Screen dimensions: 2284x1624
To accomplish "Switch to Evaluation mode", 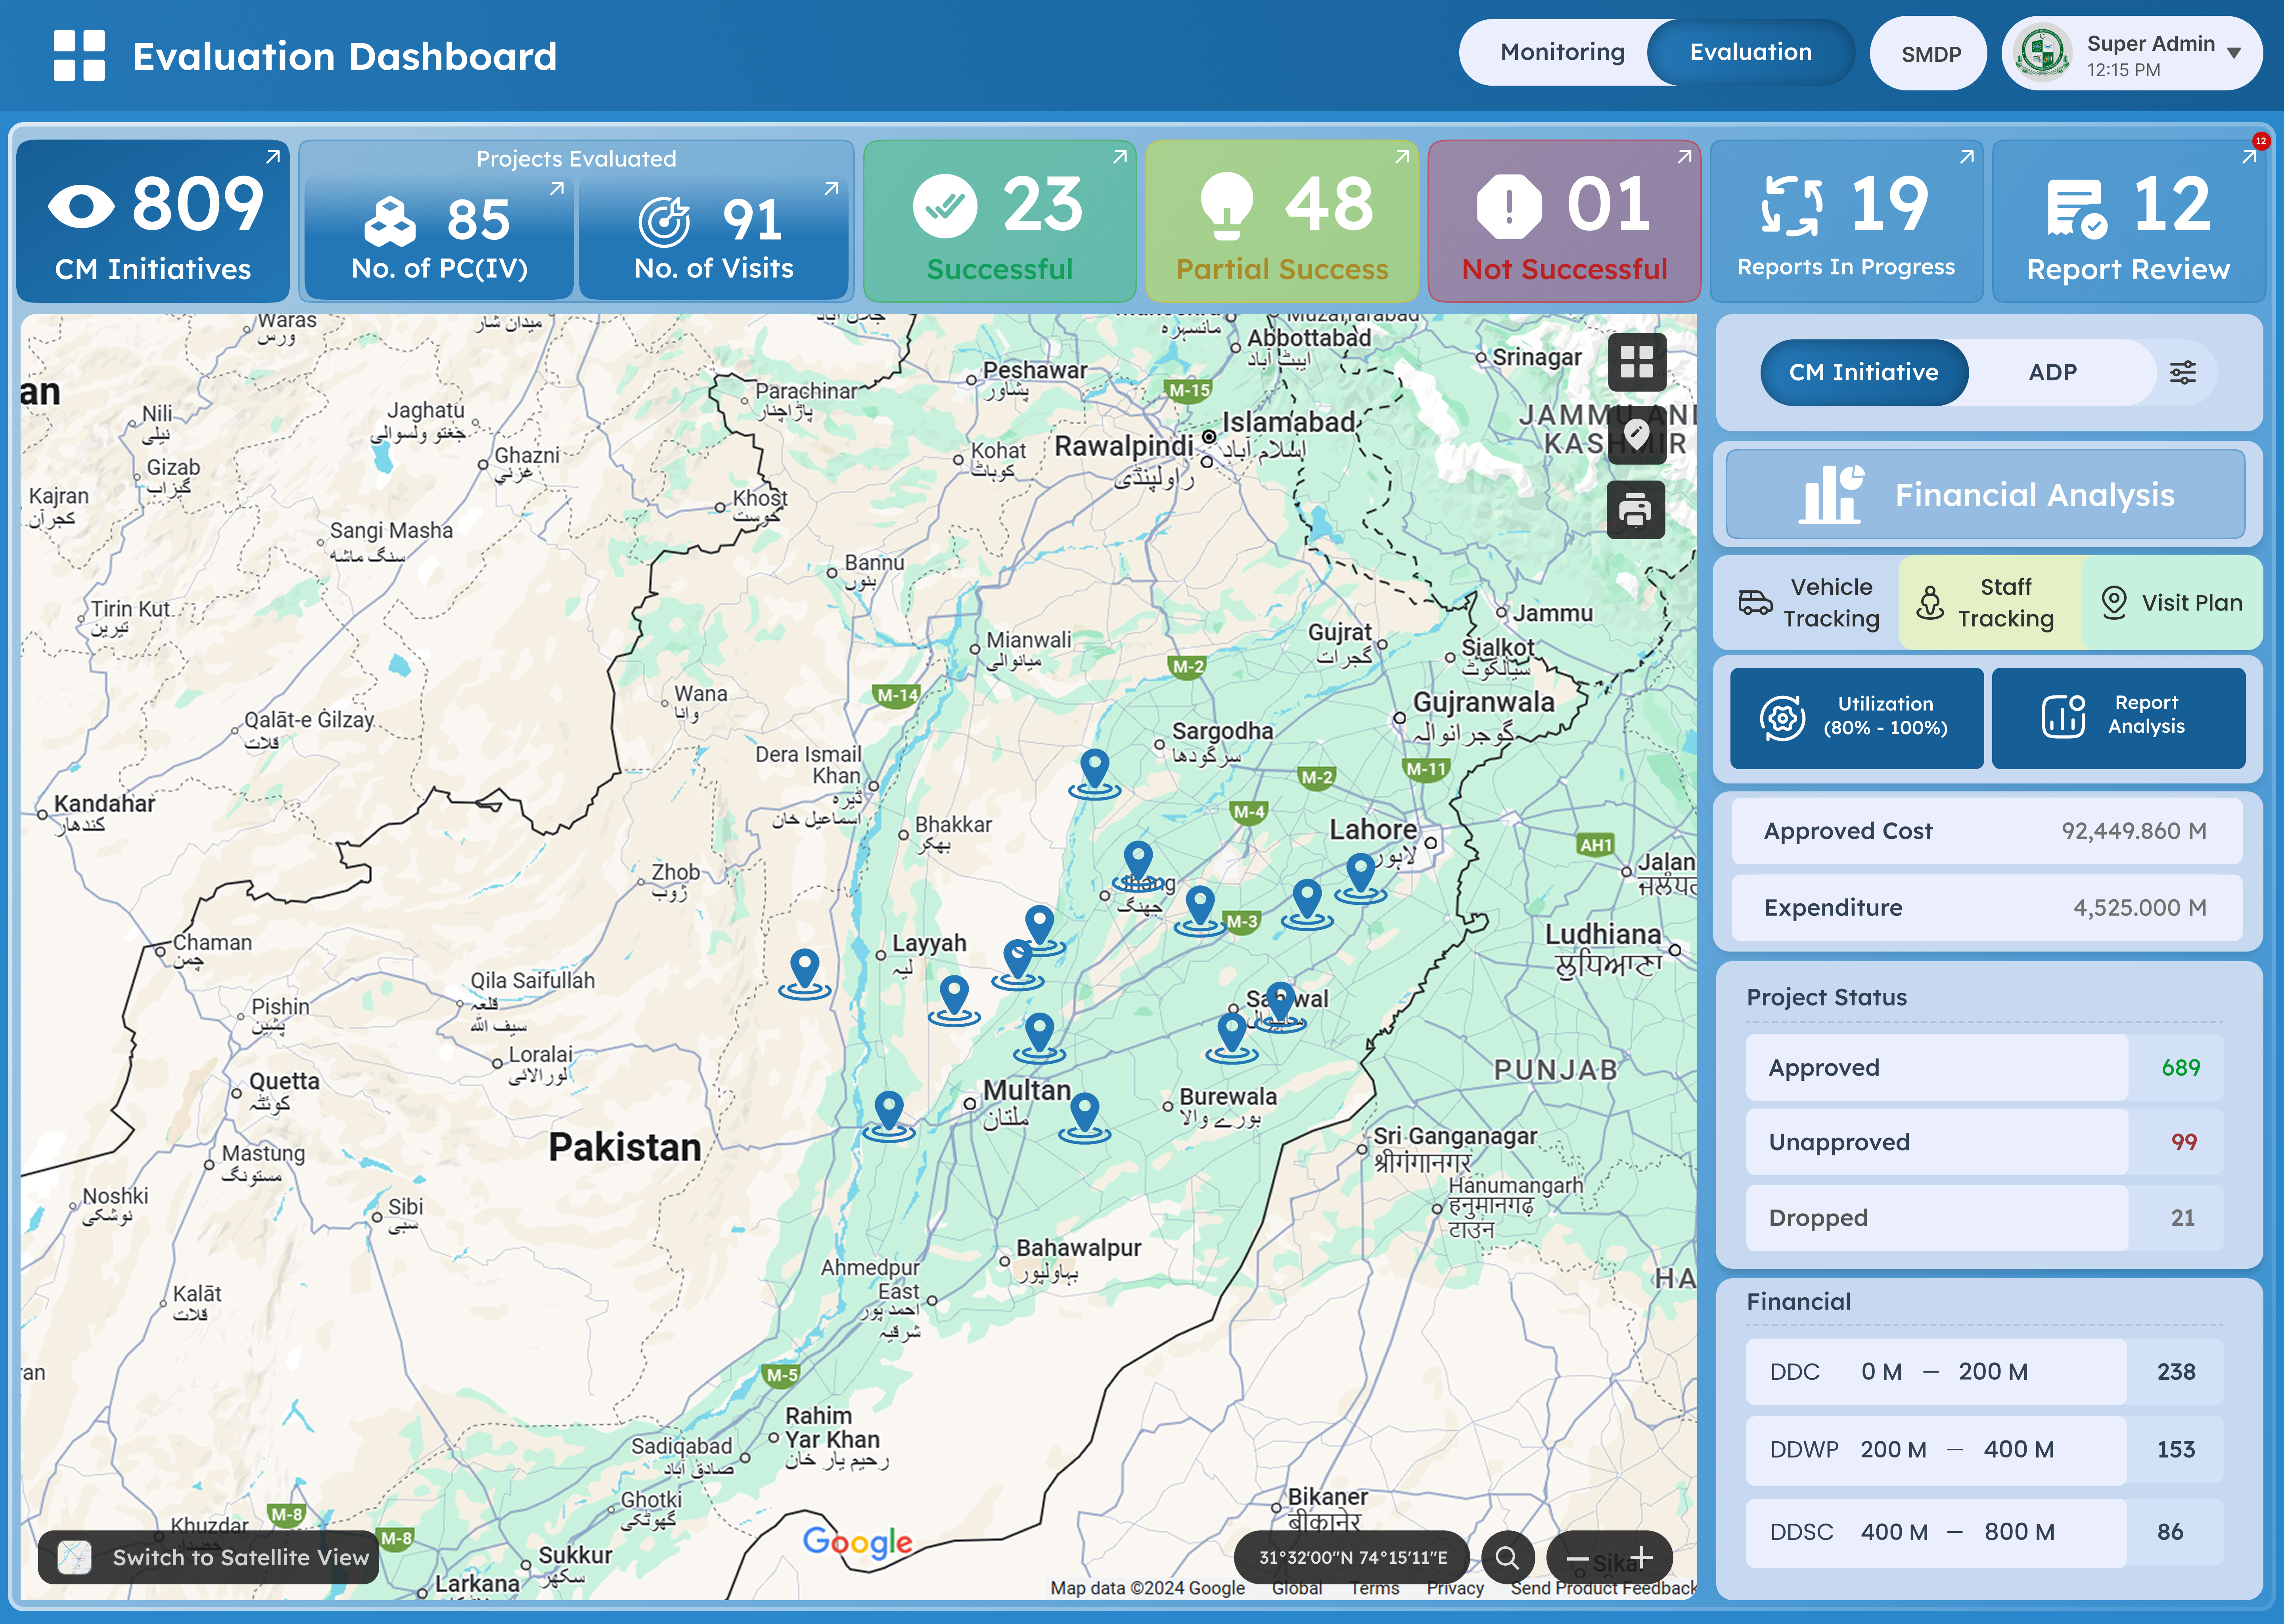I will pos(1751,52).
